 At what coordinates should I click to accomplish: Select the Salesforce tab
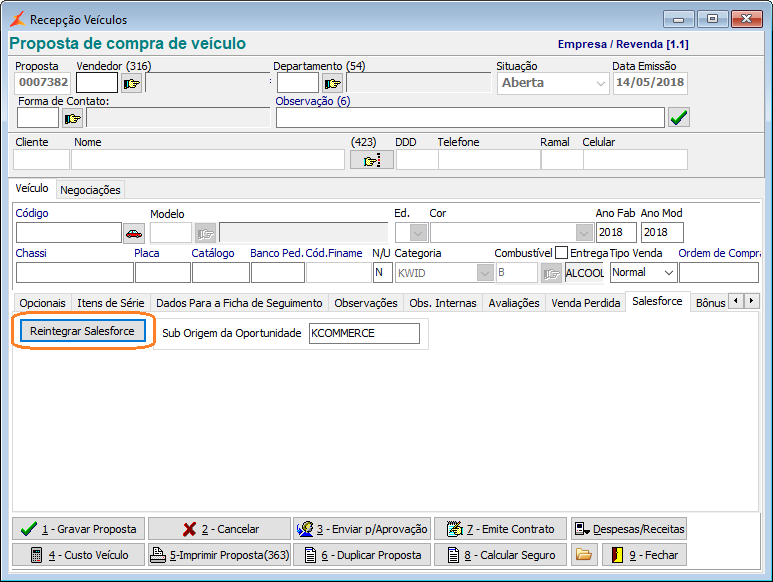coord(657,301)
